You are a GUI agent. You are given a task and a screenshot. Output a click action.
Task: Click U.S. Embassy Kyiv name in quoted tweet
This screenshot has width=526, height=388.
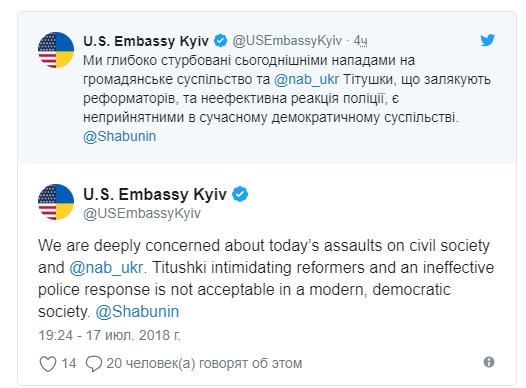pos(146,41)
